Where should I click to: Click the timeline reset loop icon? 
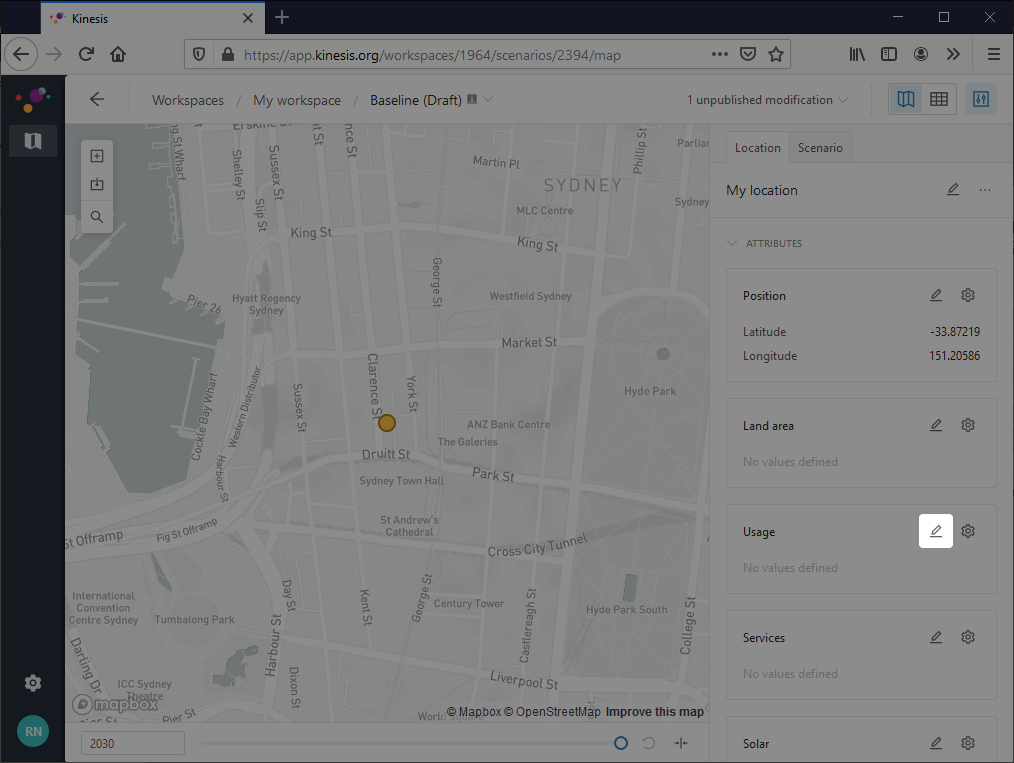click(x=649, y=743)
